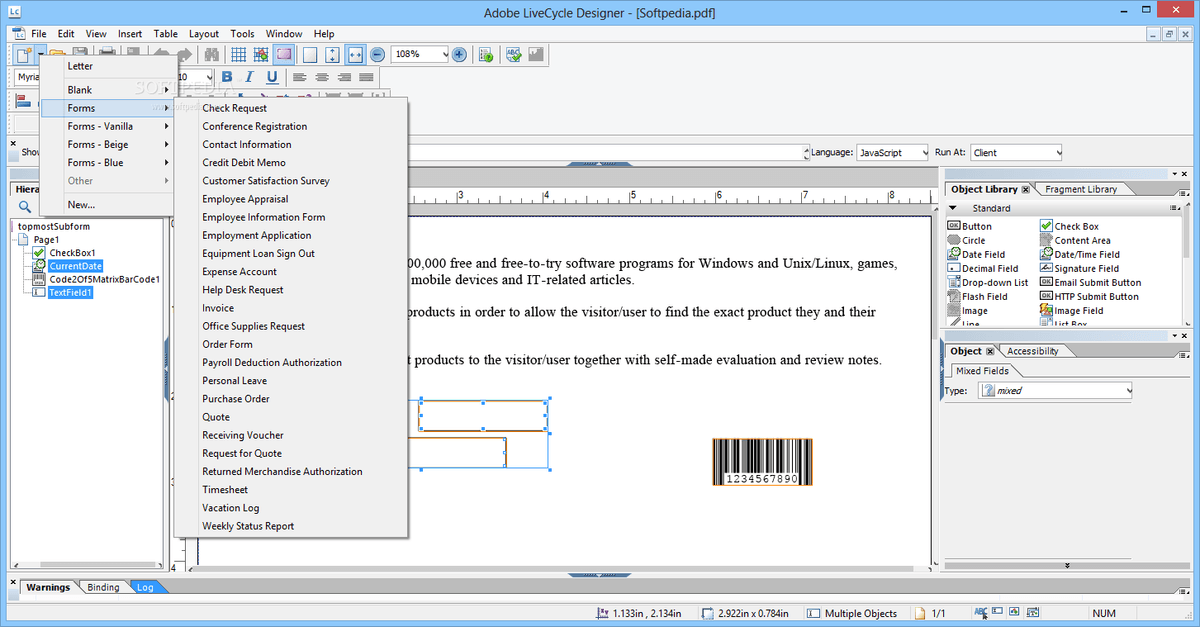Select the Date/Time Field object in library
Viewport: 1200px width, 627px height.
click(x=1086, y=254)
